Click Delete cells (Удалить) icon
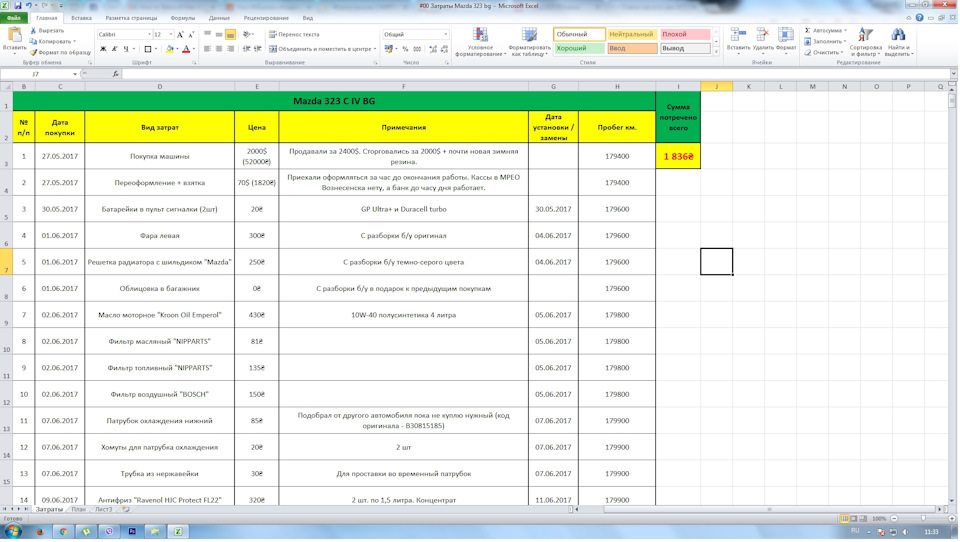The height and width of the screenshot is (542, 960). tap(763, 40)
